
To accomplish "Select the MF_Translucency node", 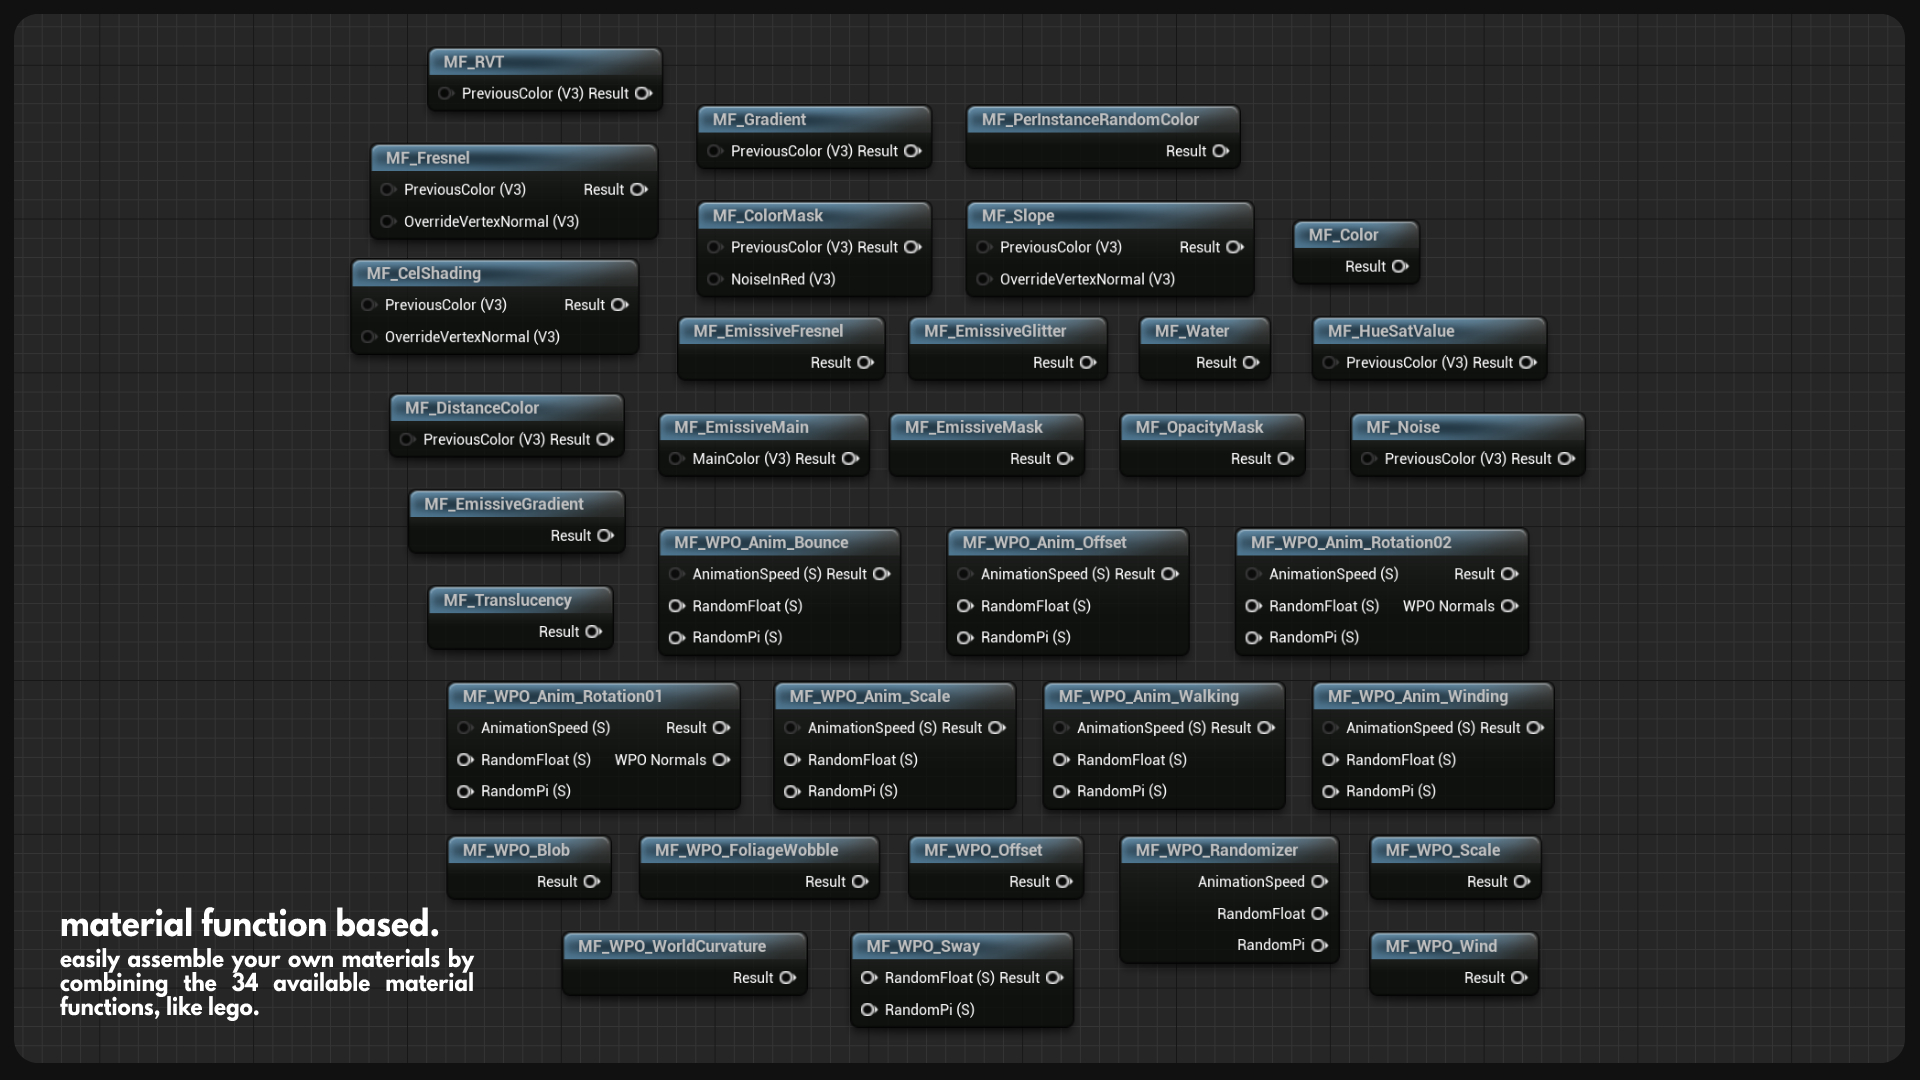I will (508, 600).
